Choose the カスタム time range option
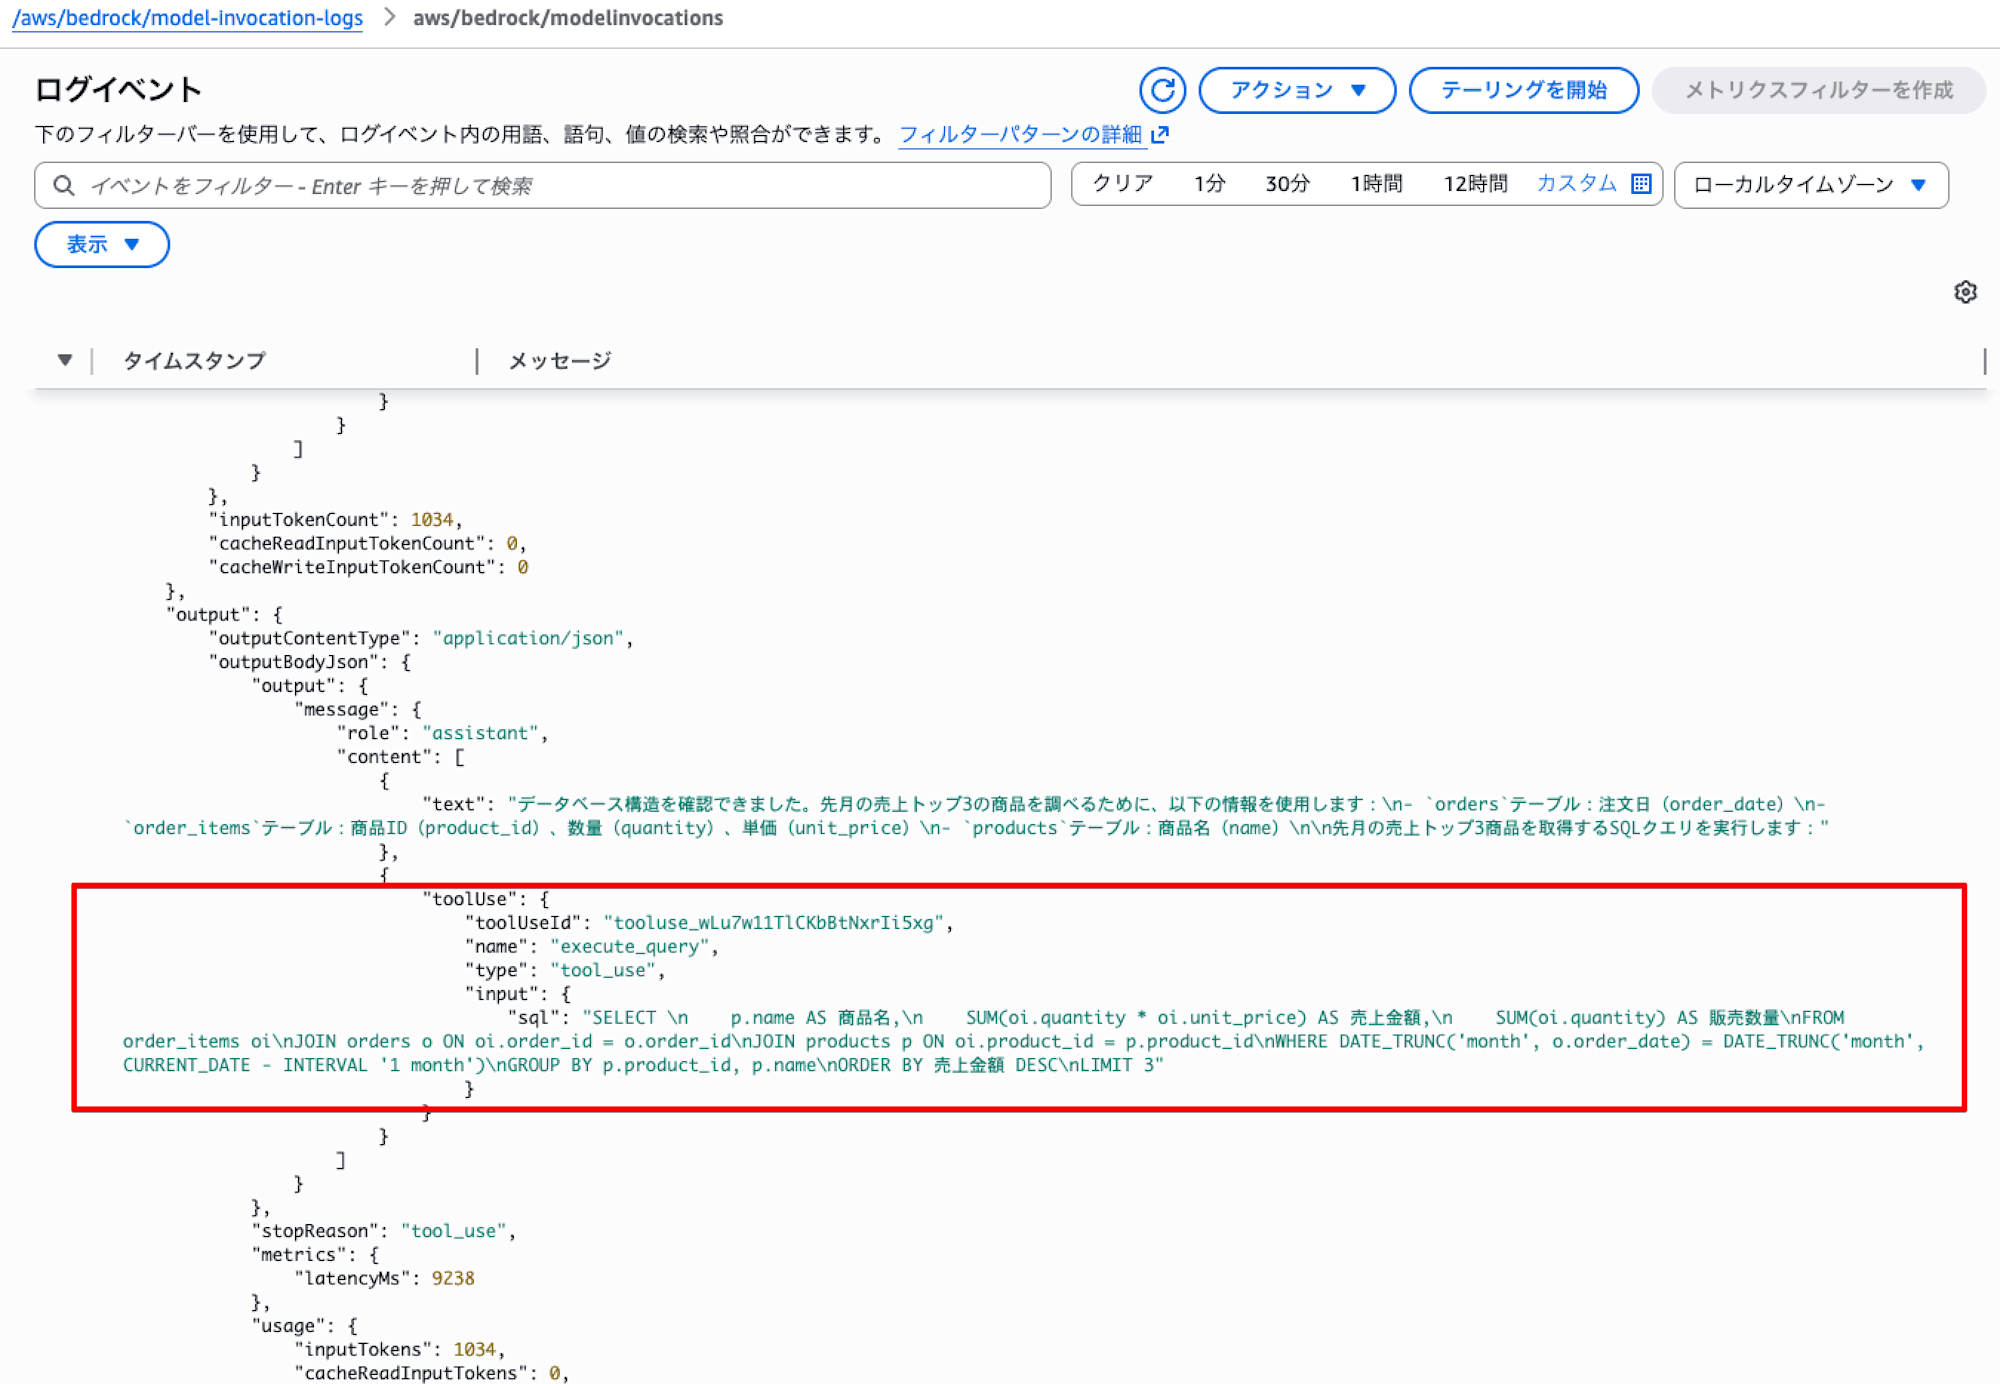 (x=1576, y=184)
